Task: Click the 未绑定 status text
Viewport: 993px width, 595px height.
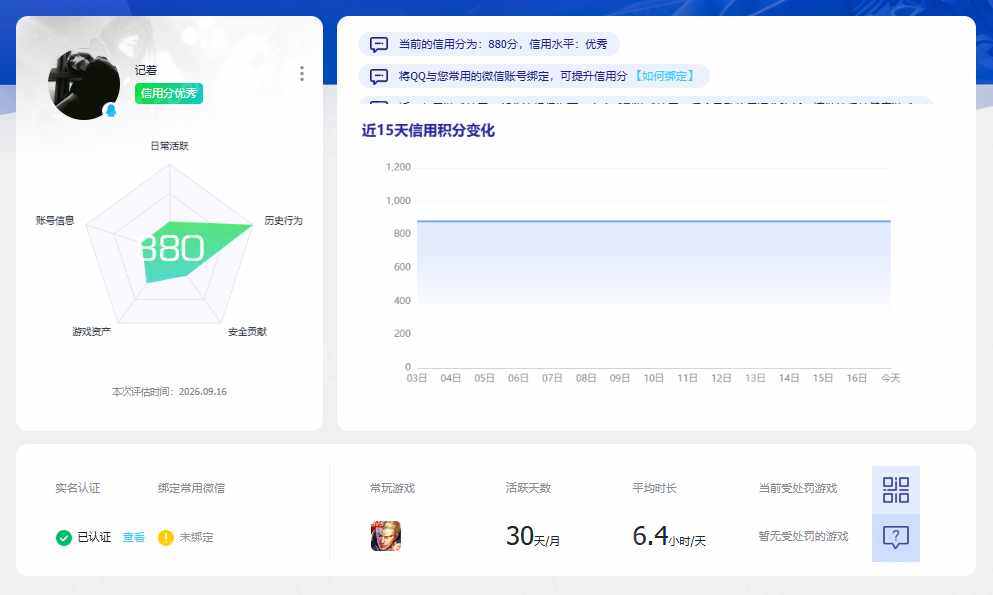Action: (196, 537)
